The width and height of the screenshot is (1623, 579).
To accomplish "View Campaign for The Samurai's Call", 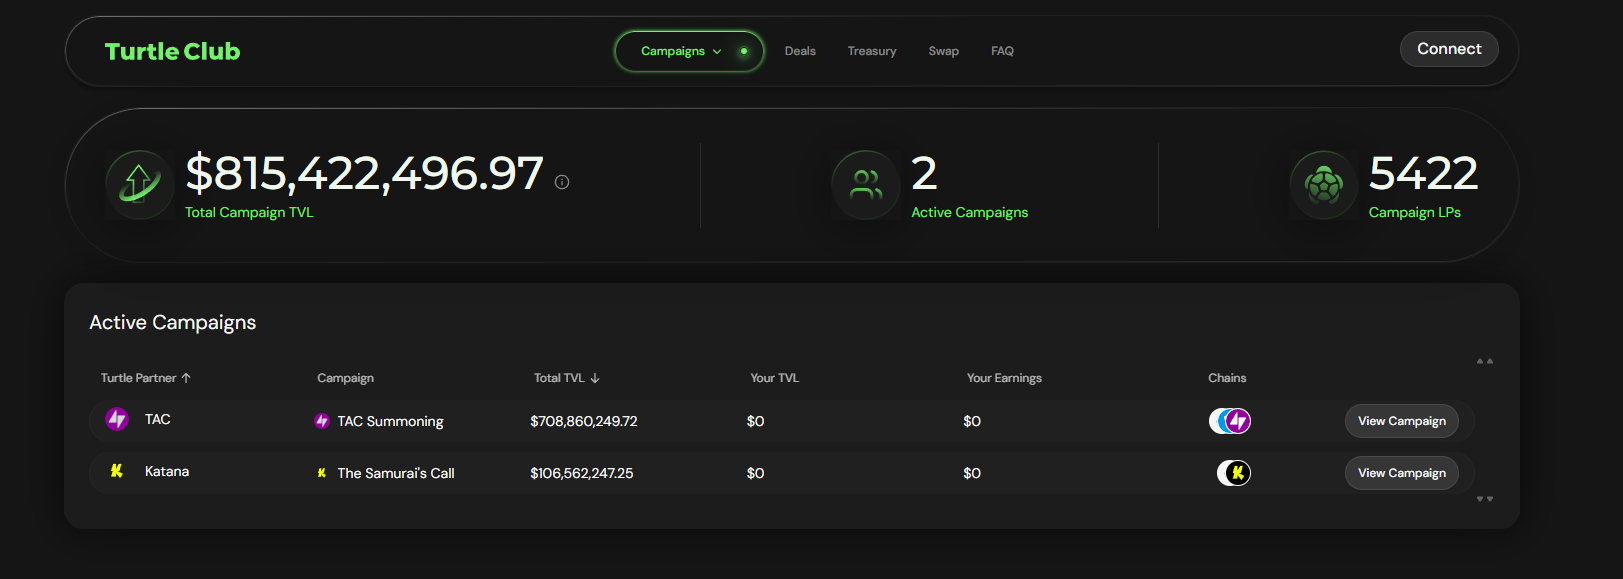I will [x=1401, y=473].
